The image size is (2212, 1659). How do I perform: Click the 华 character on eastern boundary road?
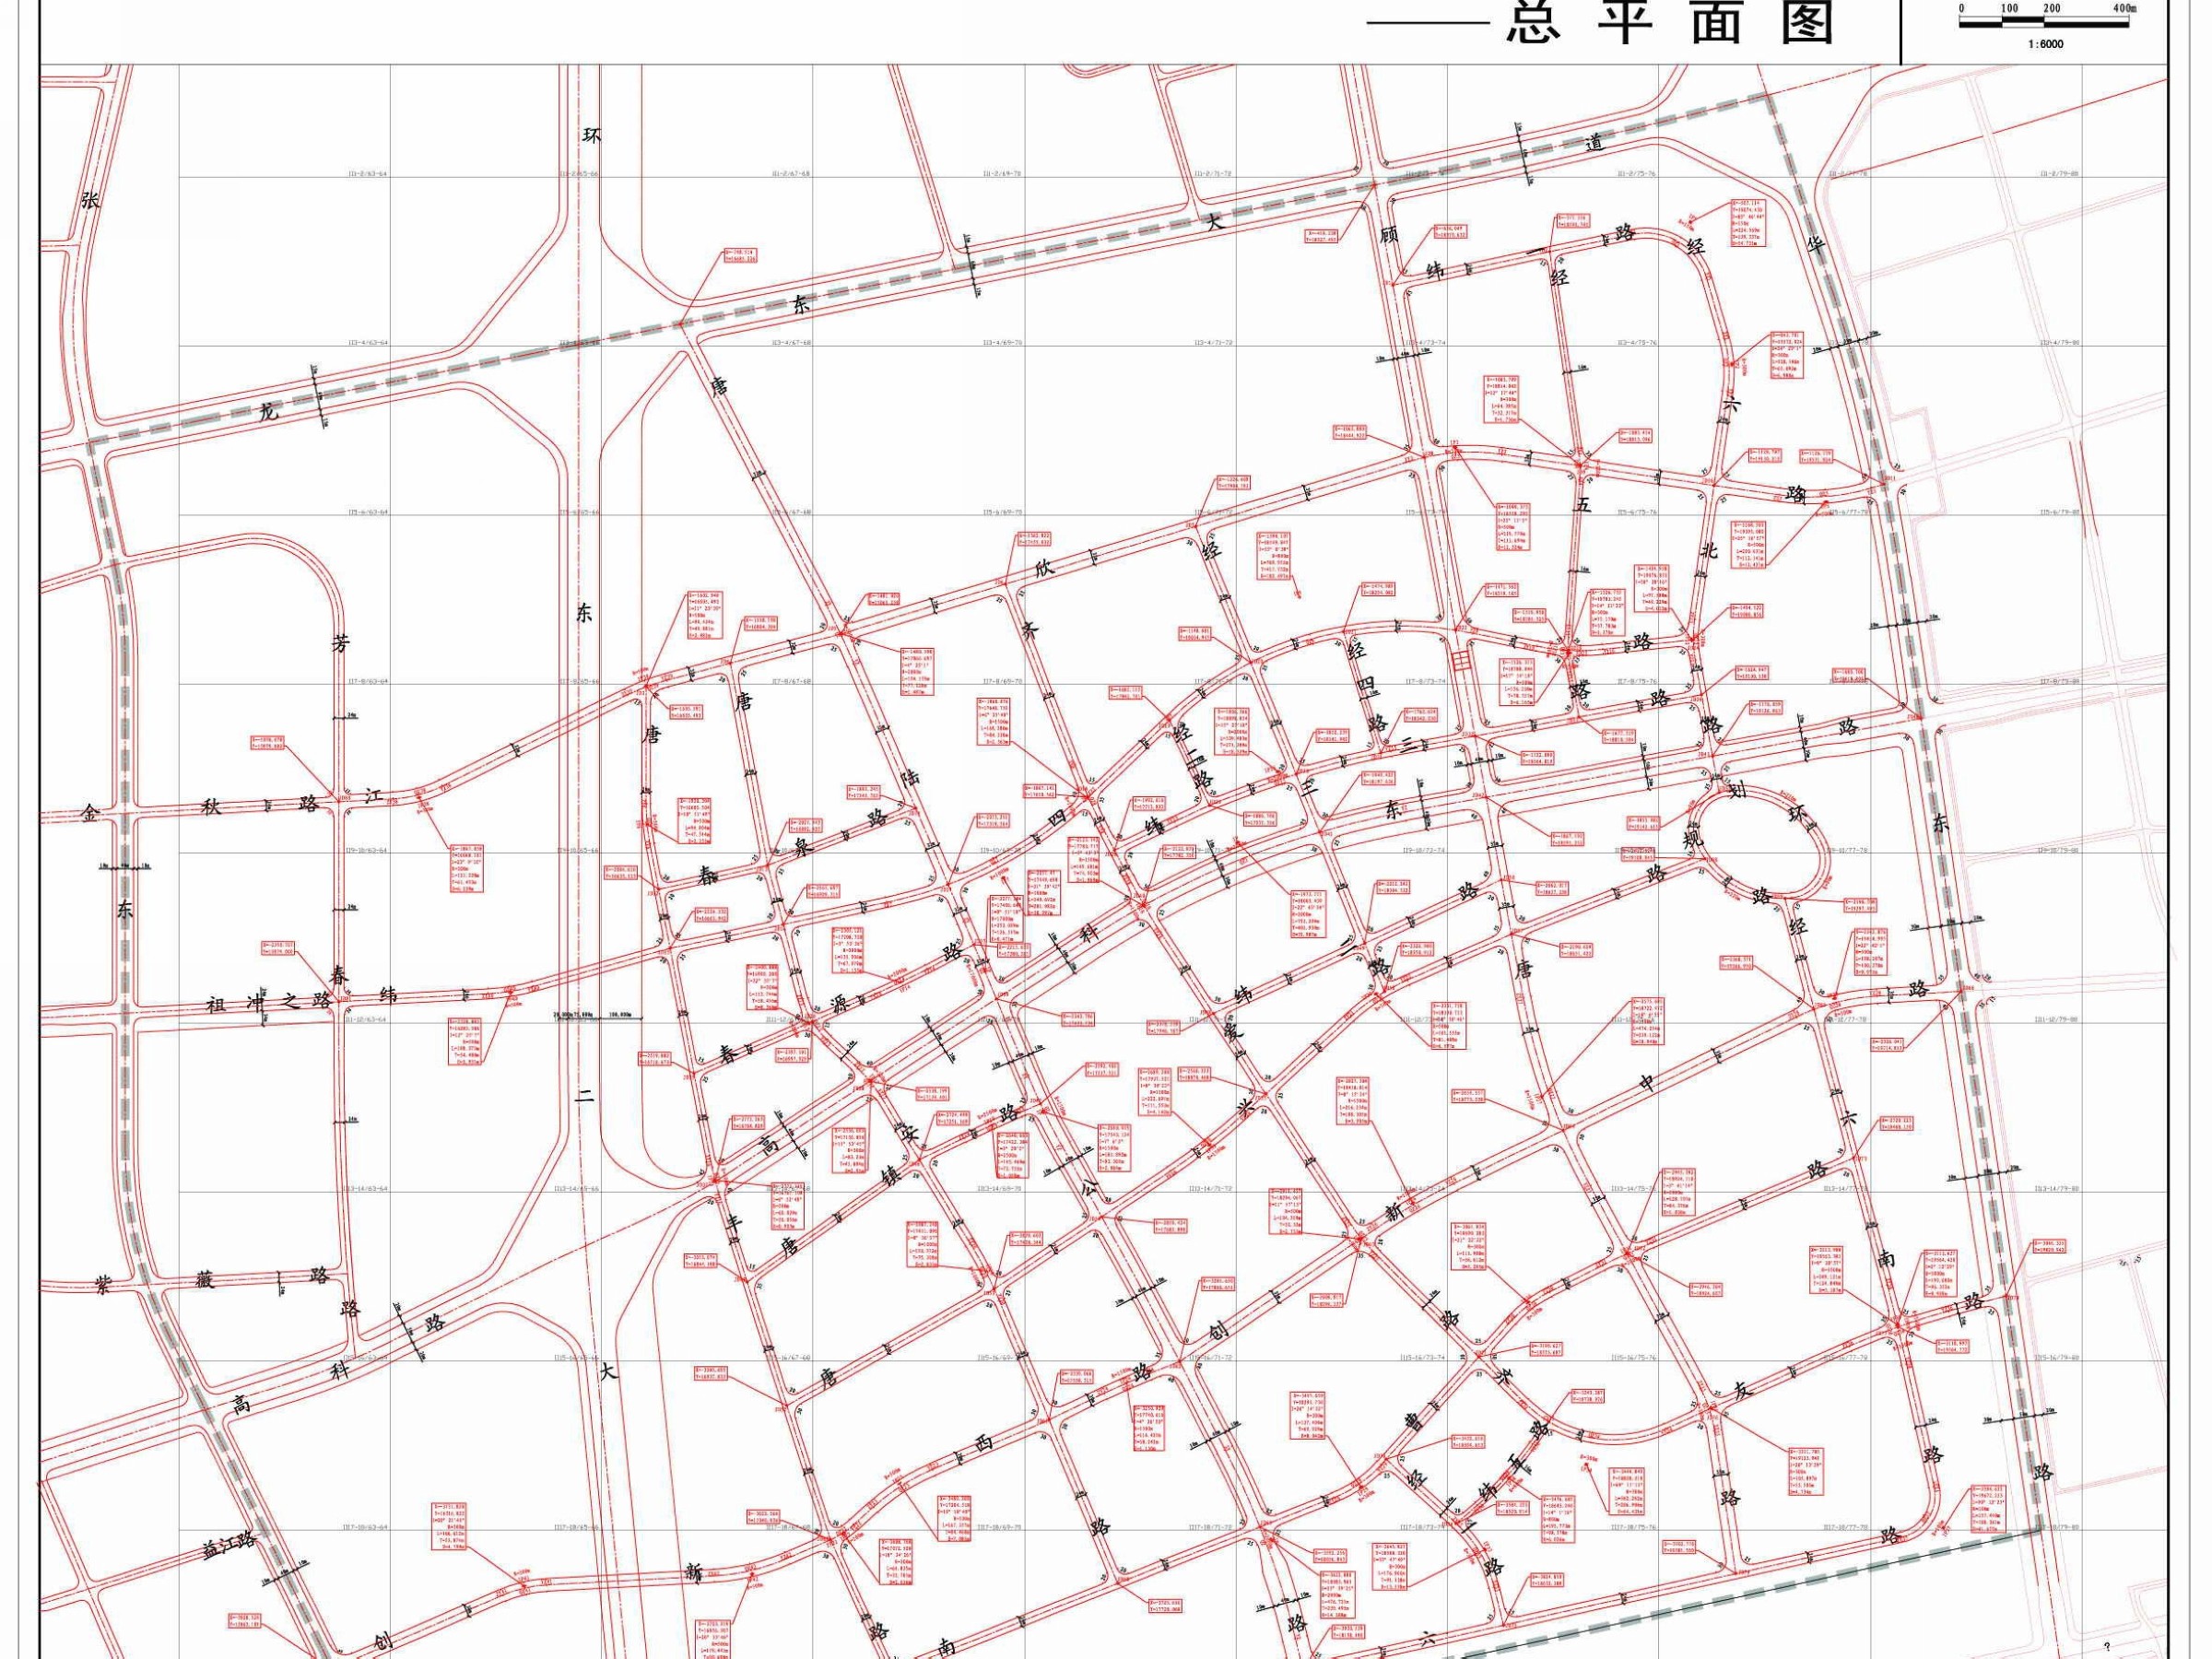(x=1817, y=243)
